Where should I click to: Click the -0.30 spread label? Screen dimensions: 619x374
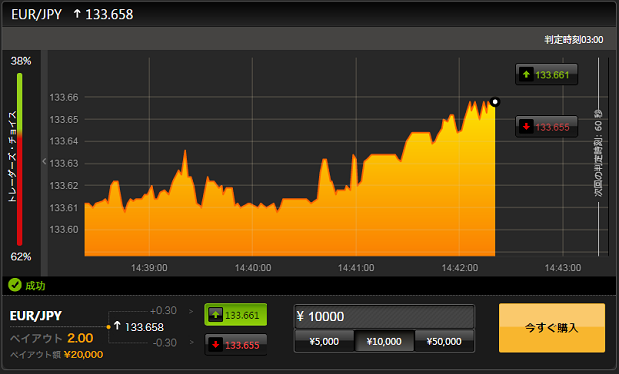(165, 342)
